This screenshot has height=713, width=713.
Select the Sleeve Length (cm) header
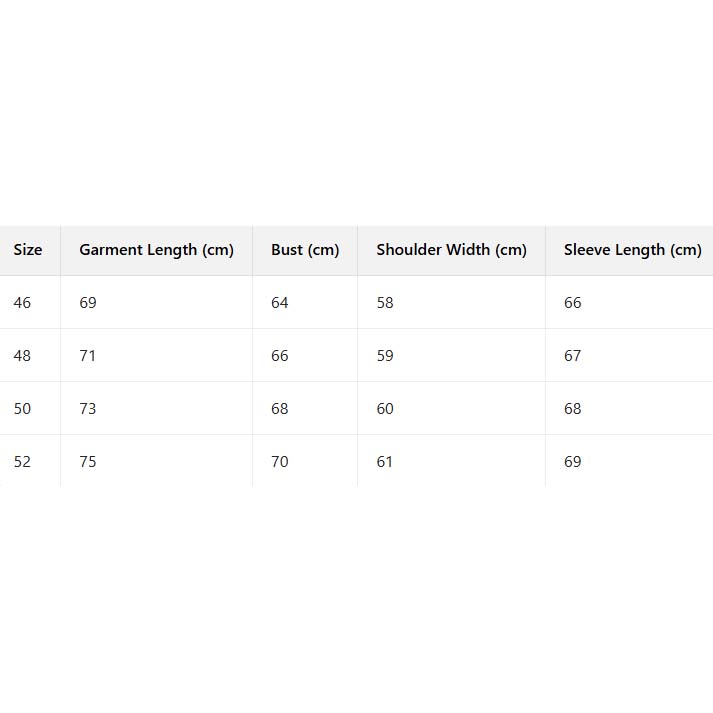tap(632, 250)
